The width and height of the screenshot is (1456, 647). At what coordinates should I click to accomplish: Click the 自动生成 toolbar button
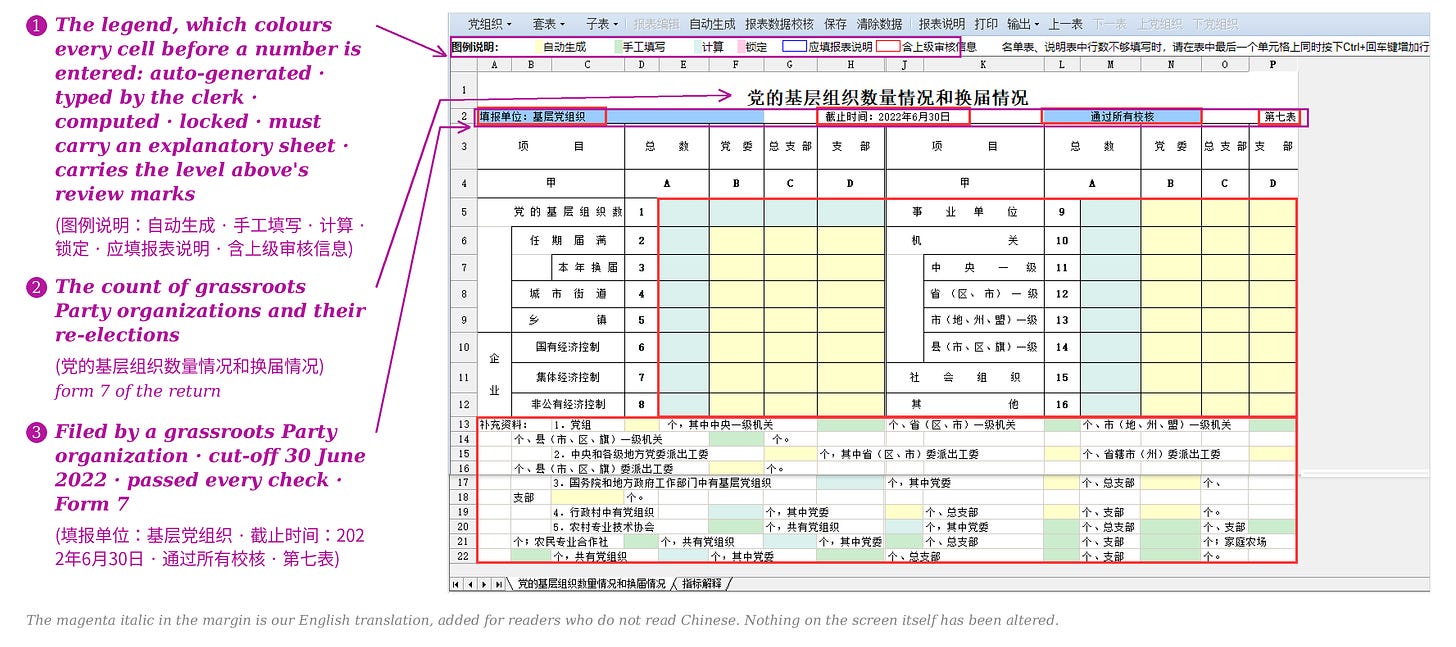pyautogui.click(x=712, y=24)
